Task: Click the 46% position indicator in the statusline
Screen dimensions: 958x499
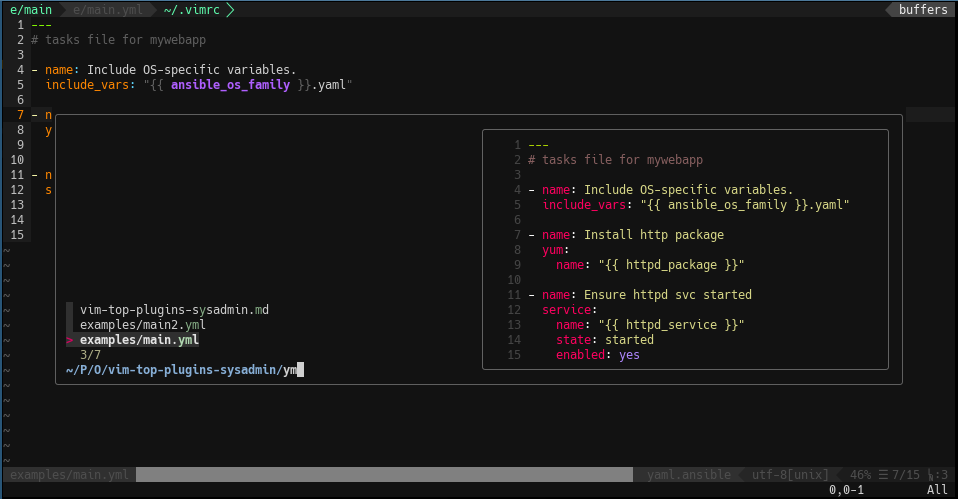Action: pos(860,474)
